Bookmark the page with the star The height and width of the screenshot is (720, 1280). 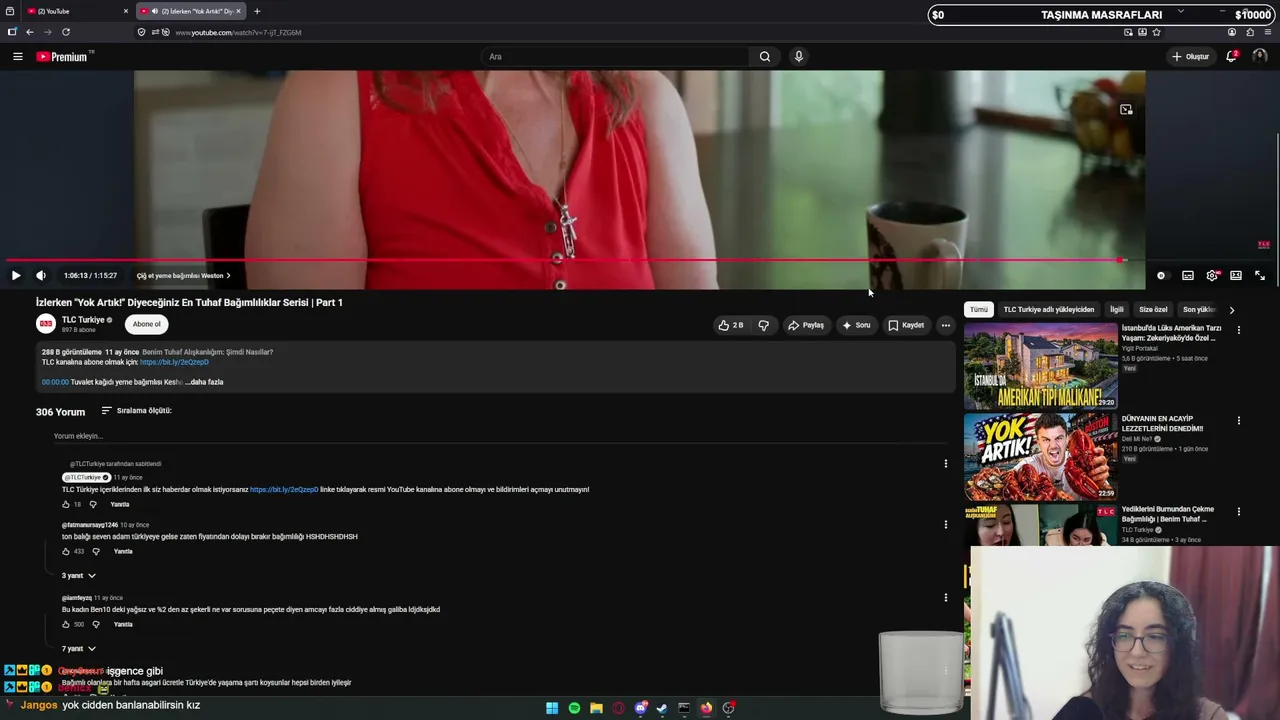click(x=1157, y=32)
